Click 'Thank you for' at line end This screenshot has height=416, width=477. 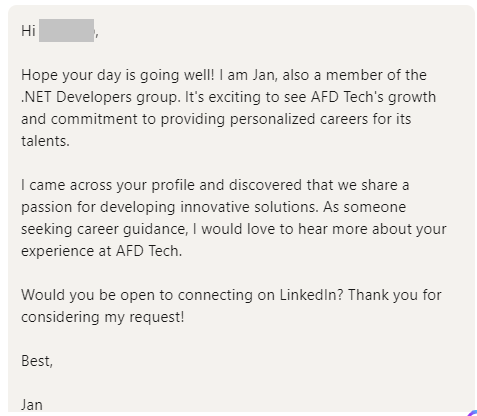click(395, 295)
